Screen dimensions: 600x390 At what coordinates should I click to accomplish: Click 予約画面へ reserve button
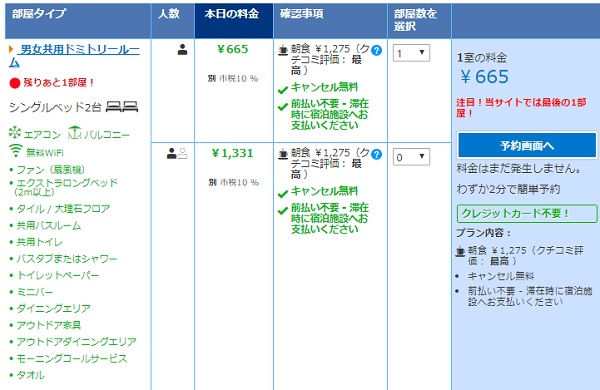tap(527, 145)
